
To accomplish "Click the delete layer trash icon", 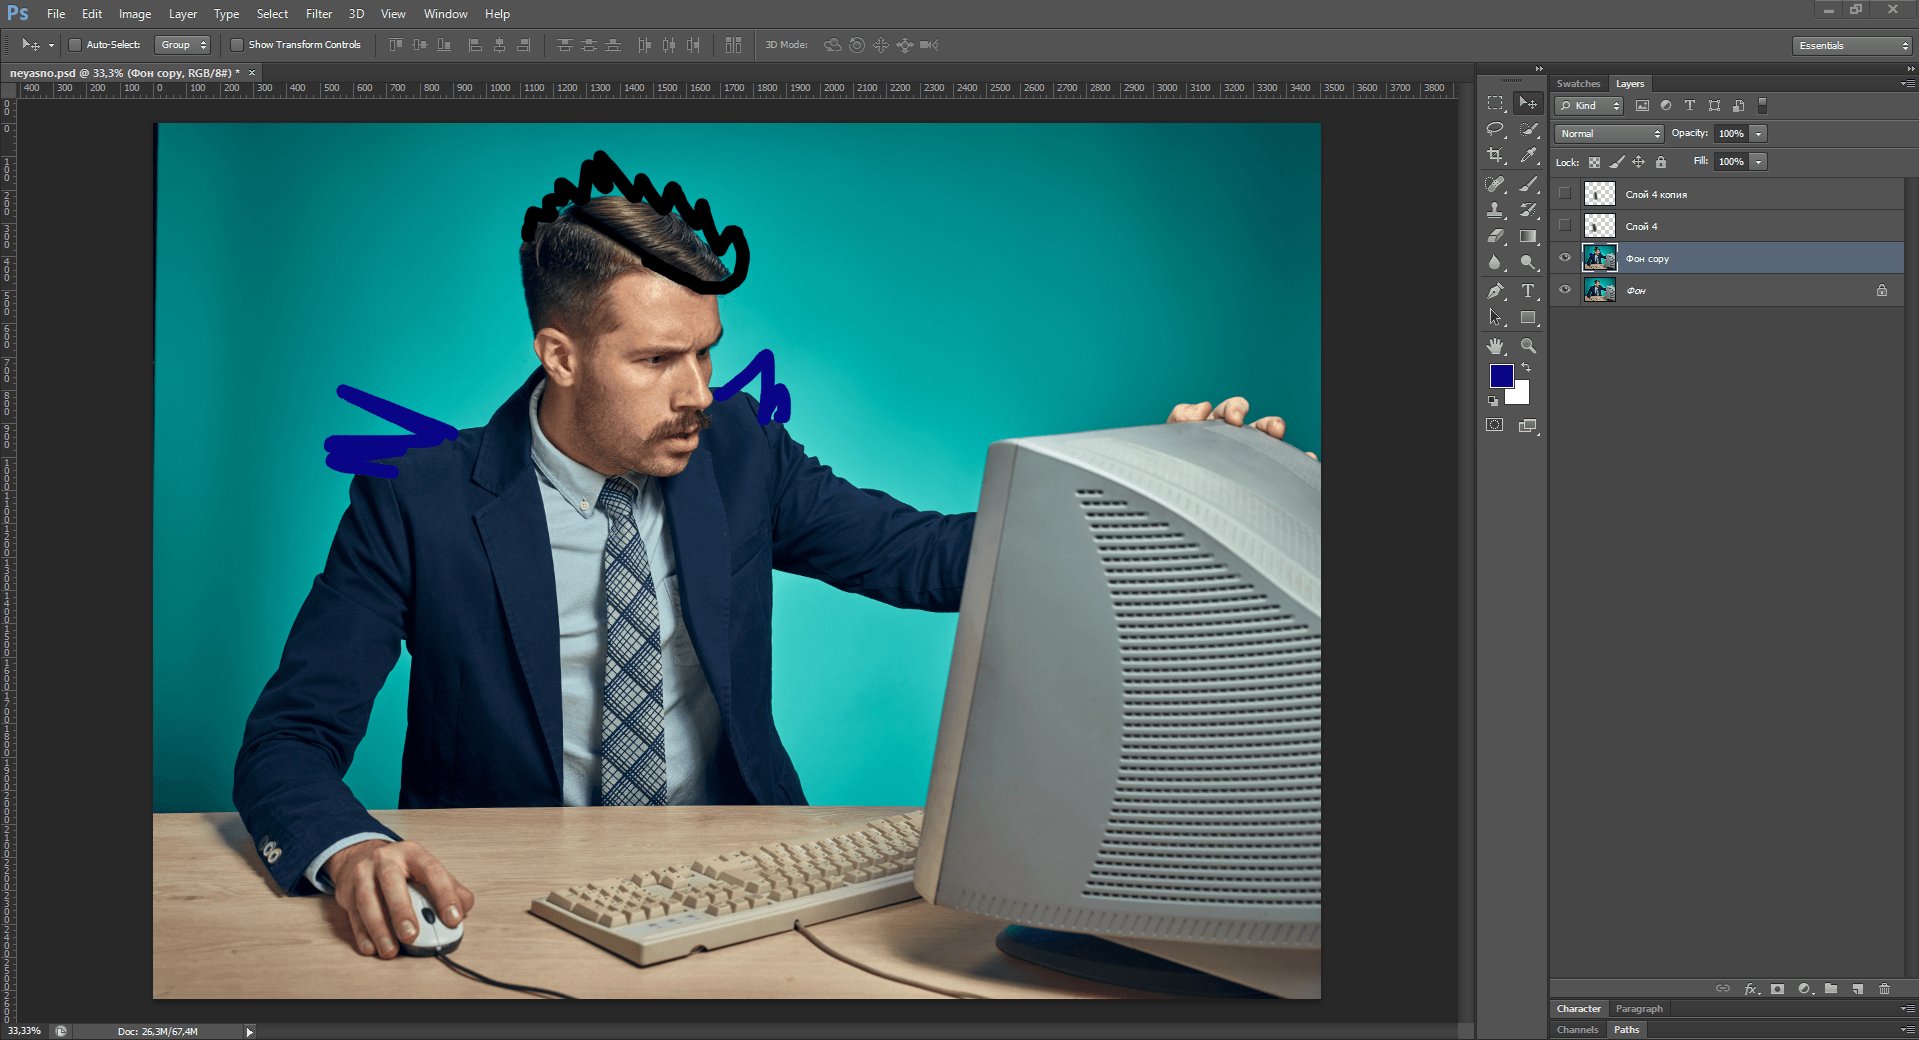I will (1884, 989).
